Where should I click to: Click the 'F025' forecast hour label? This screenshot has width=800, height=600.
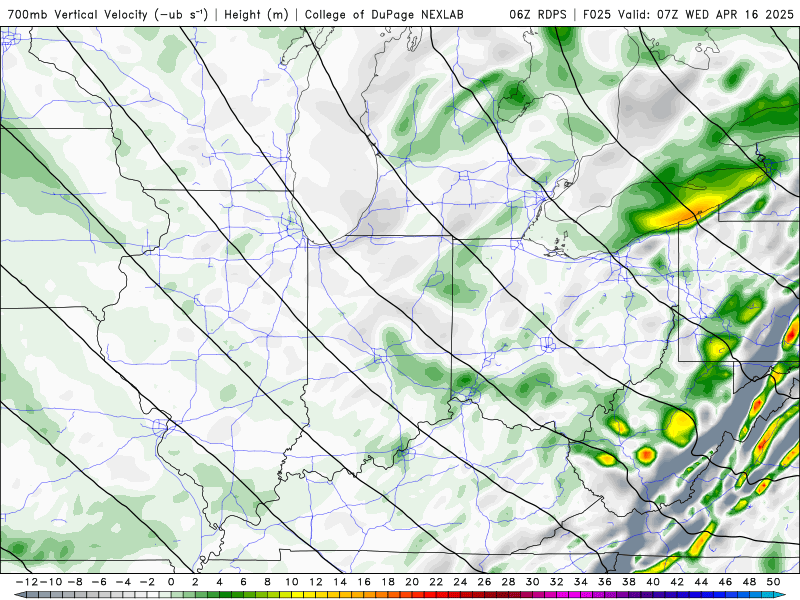[x=597, y=14]
